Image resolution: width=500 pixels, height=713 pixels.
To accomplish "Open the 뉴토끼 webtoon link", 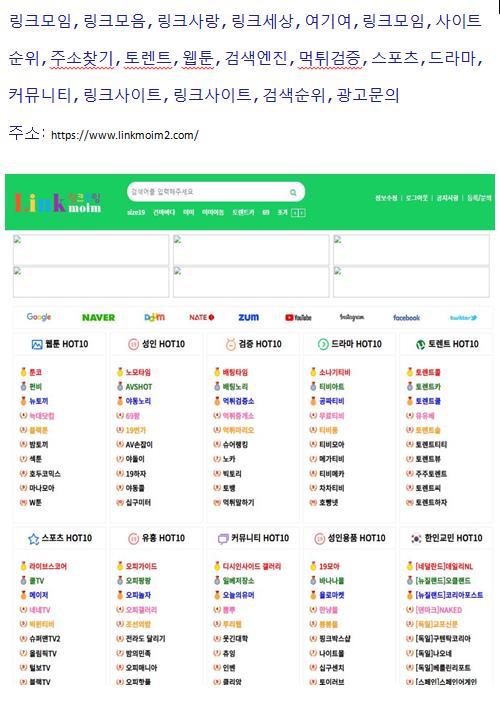I will [x=39, y=401].
